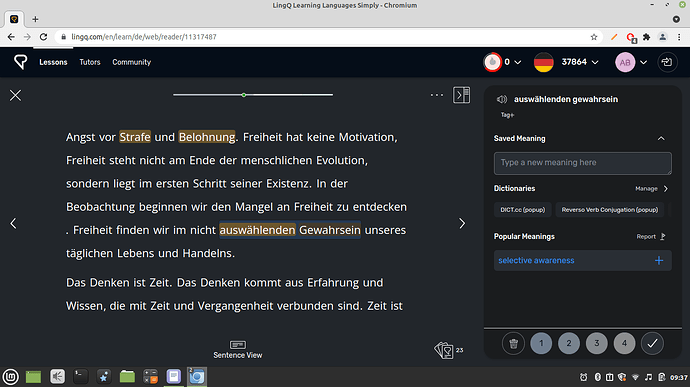Open the three-dots lesson options menu

tap(437, 95)
